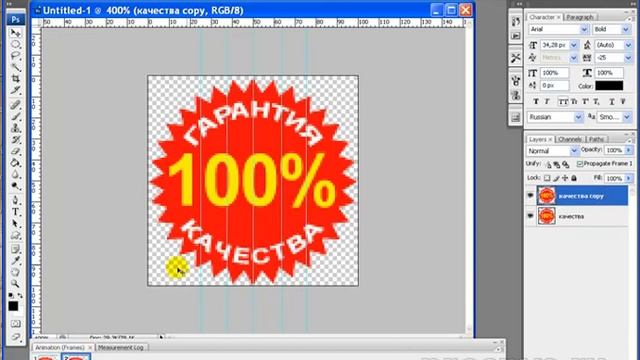Select the Elliptical Marquee tool
The image size is (640, 360).
tap(16, 44)
